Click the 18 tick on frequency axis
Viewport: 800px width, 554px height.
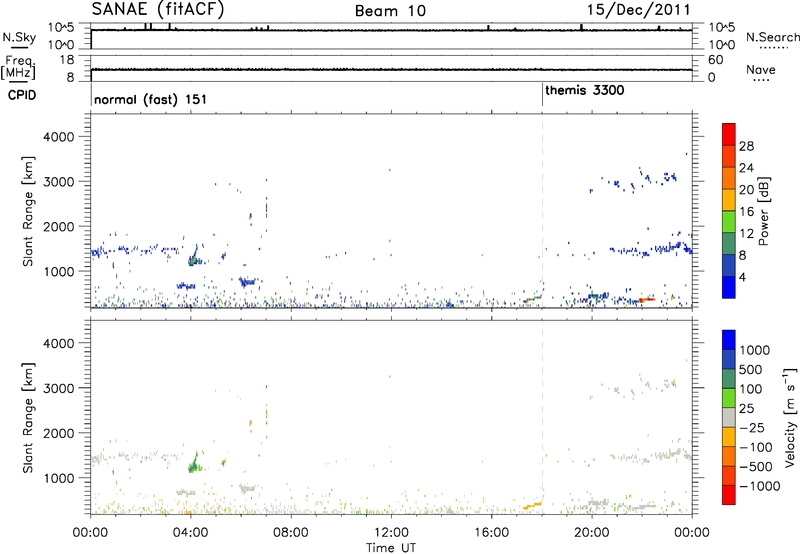(x=67, y=60)
